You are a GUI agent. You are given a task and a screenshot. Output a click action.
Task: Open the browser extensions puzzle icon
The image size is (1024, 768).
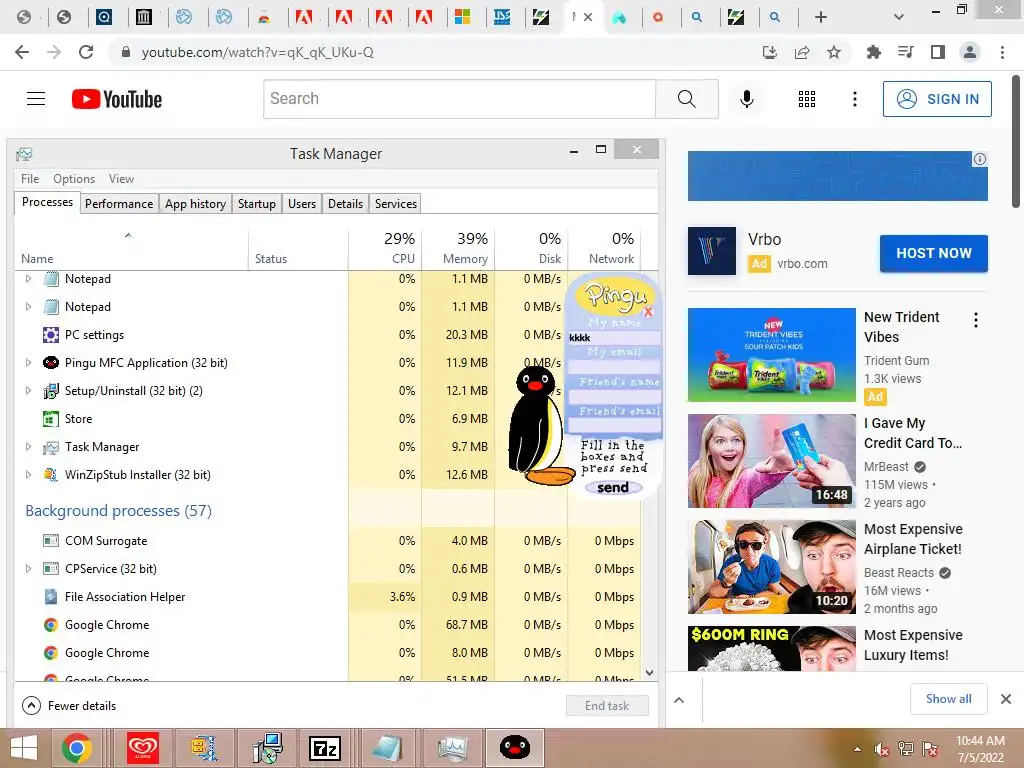click(873, 52)
